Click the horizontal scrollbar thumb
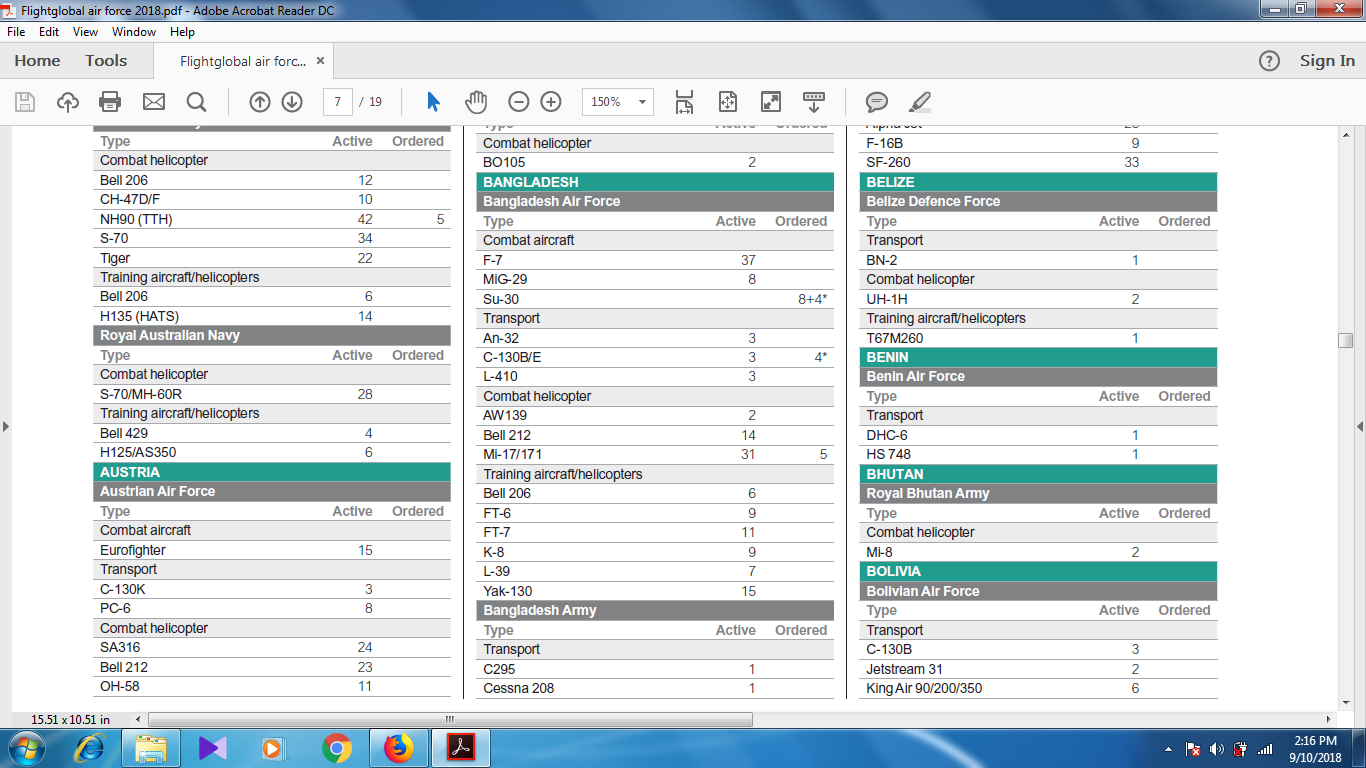 pyautogui.click(x=450, y=719)
